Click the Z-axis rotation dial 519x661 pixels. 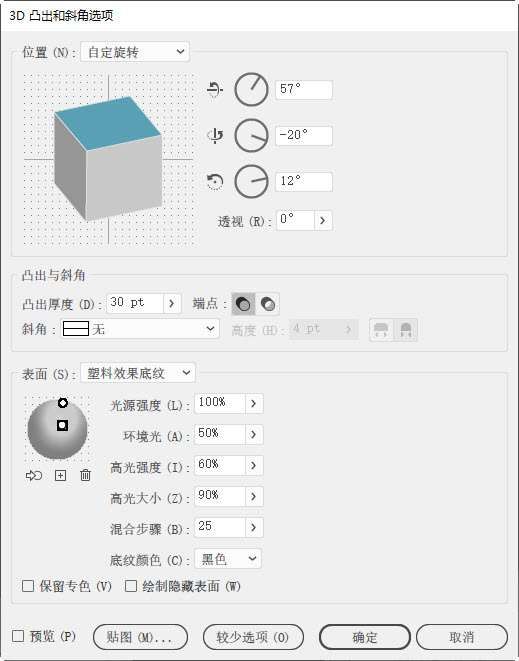point(251,182)
